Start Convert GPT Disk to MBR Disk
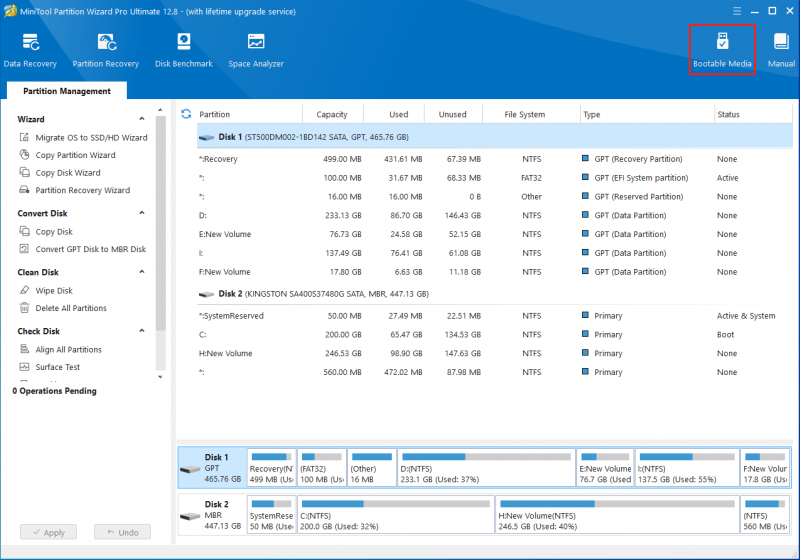Image resolution: width=800 pixels, height=560 pixels. point(91,249)
